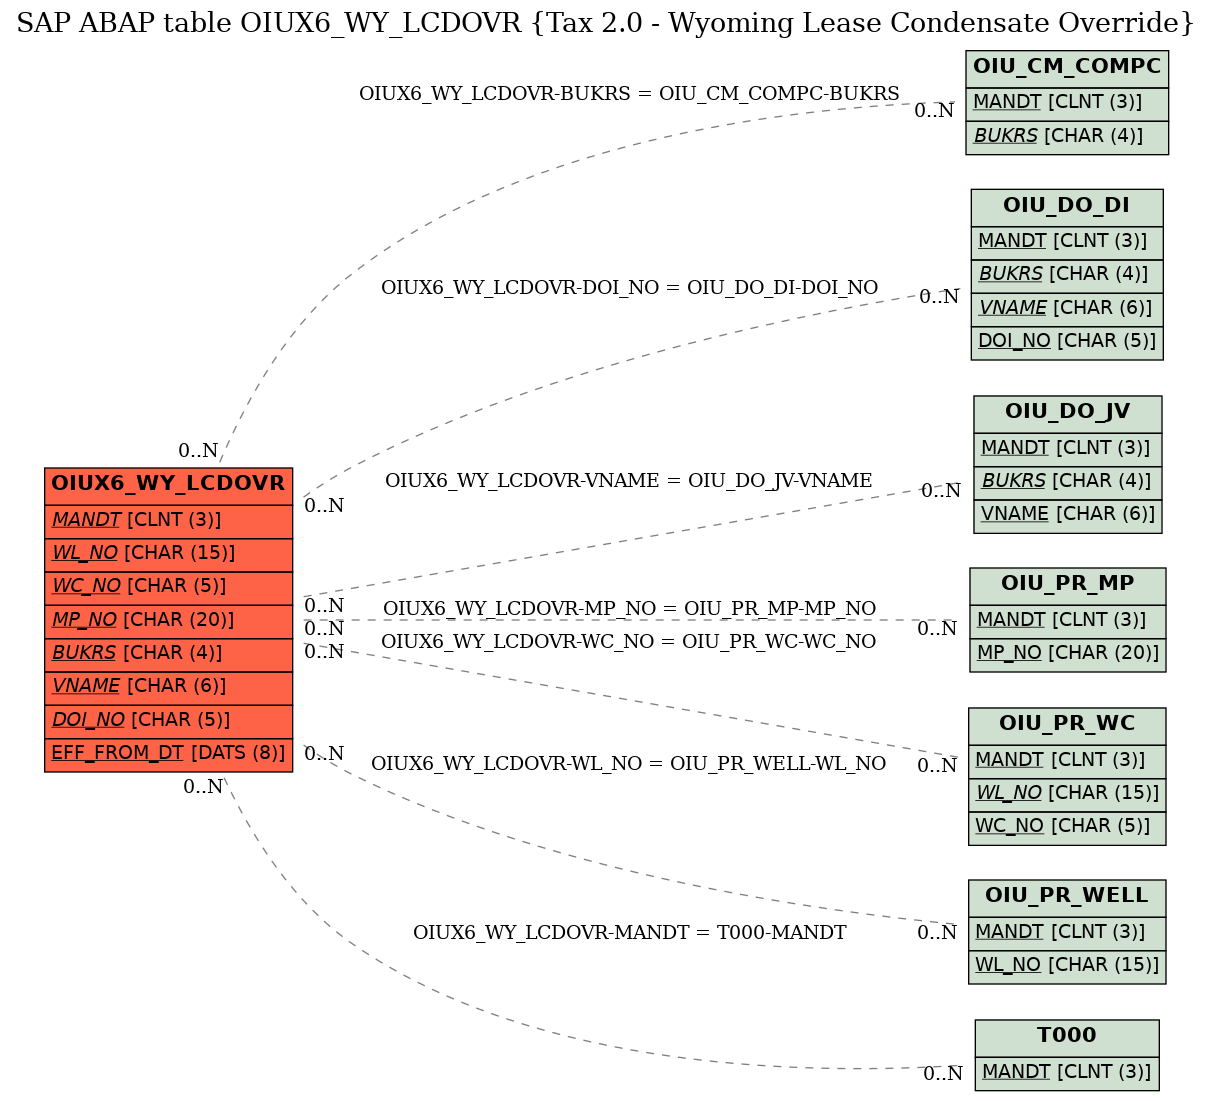Select MANDT [CLNT (3)] in OIU_DO_JV
This screenshot has height=1101, width=1213.
(1068, 449)
